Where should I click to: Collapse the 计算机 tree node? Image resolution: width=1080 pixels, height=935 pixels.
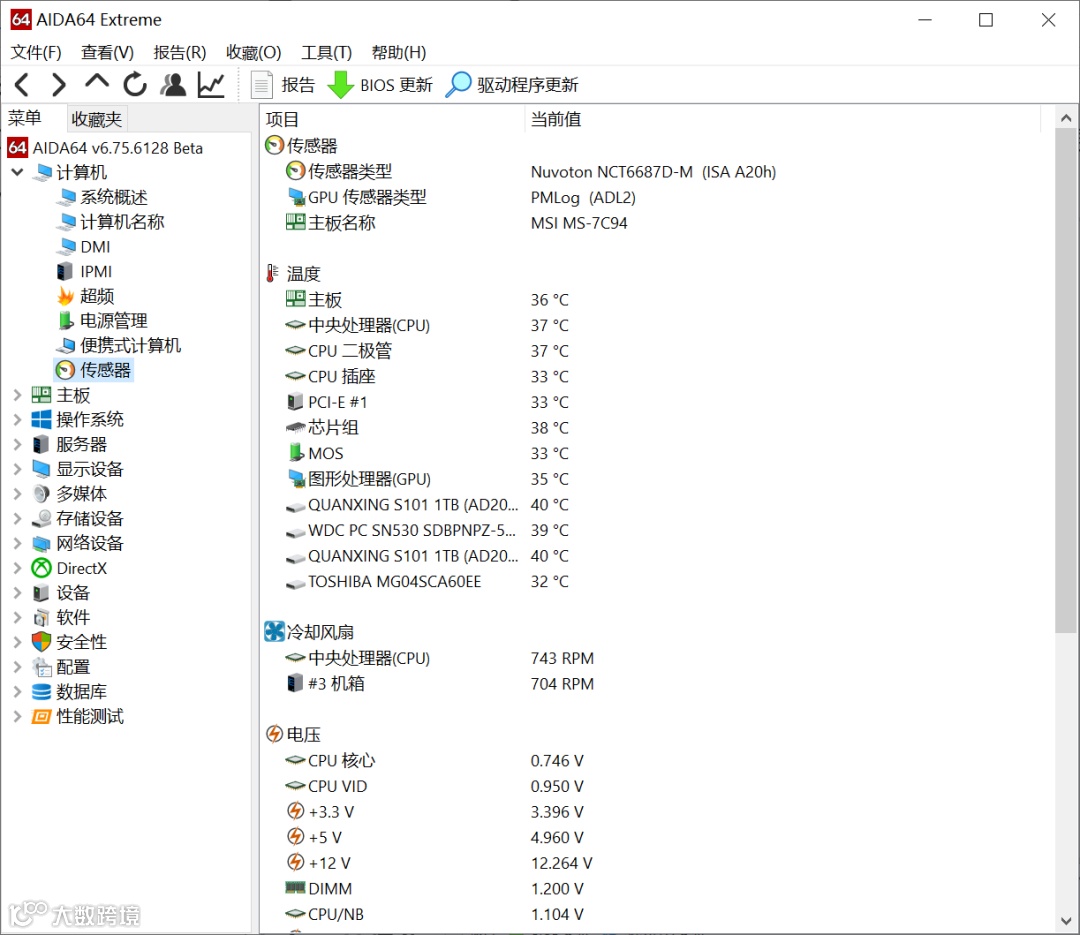pyautogui.click(x=17, y=172)
